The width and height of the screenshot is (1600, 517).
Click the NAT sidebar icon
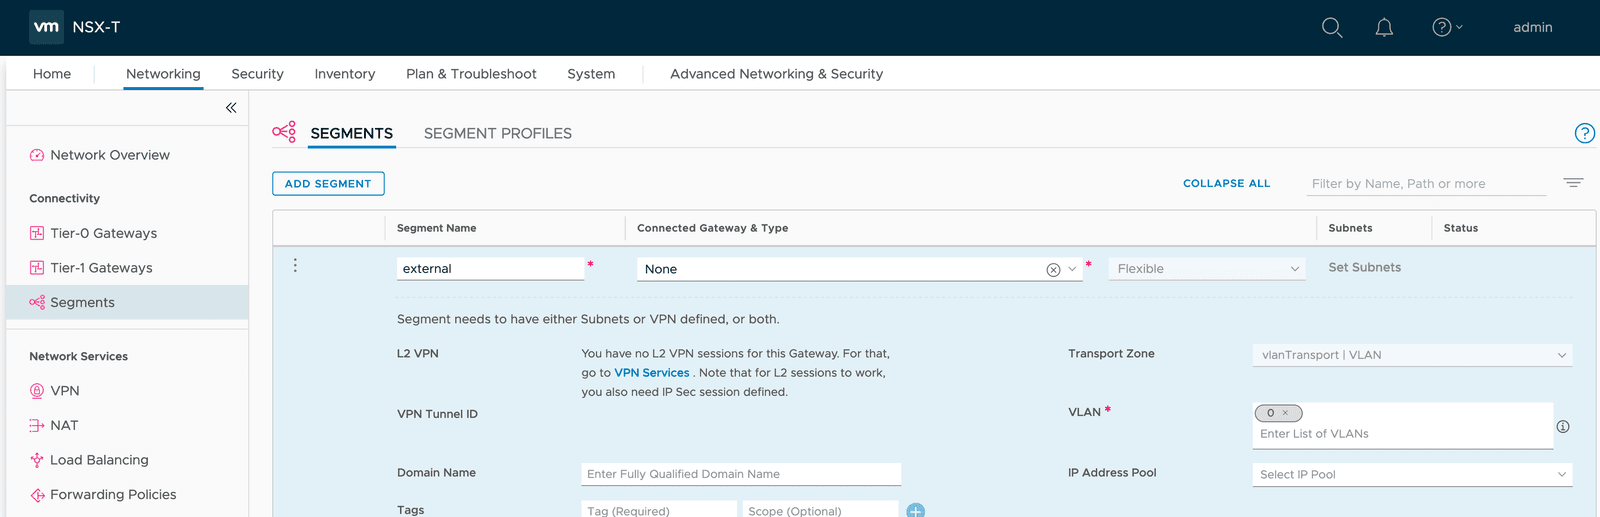37,425
